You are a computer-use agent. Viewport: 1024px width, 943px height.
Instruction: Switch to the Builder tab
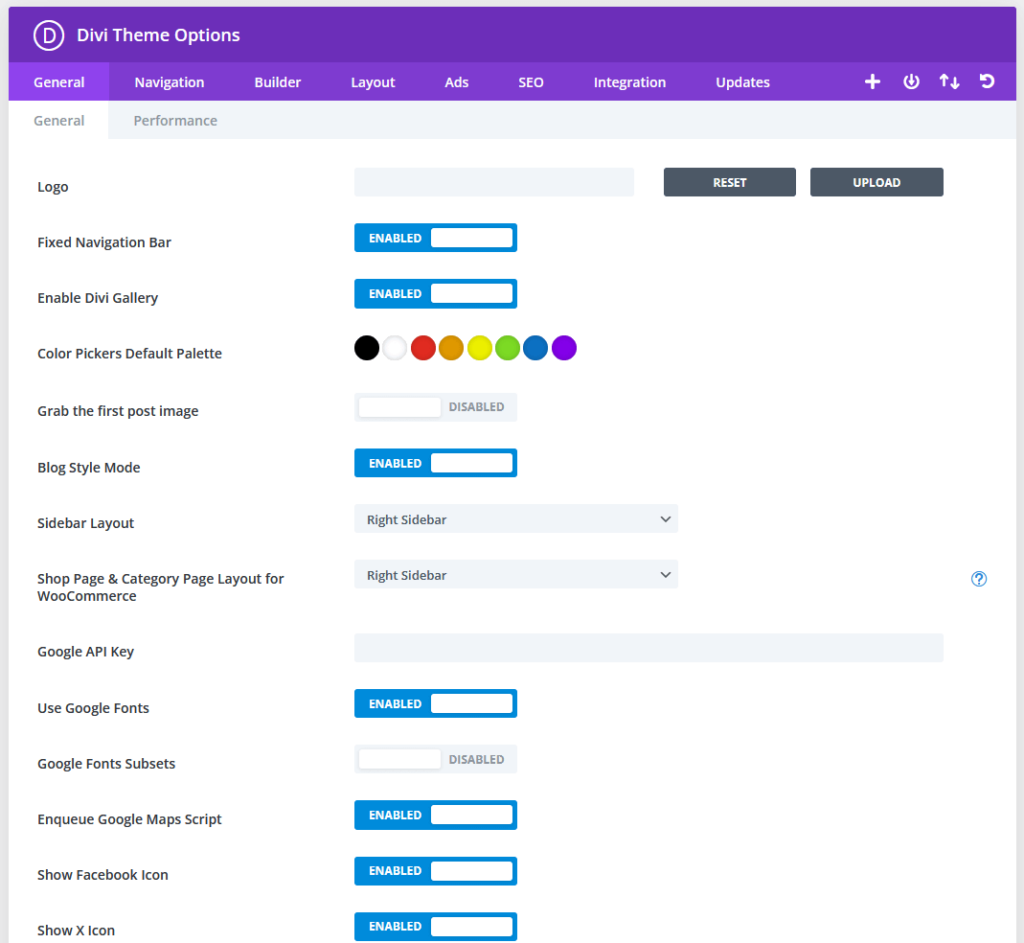(x=278, y=82)
